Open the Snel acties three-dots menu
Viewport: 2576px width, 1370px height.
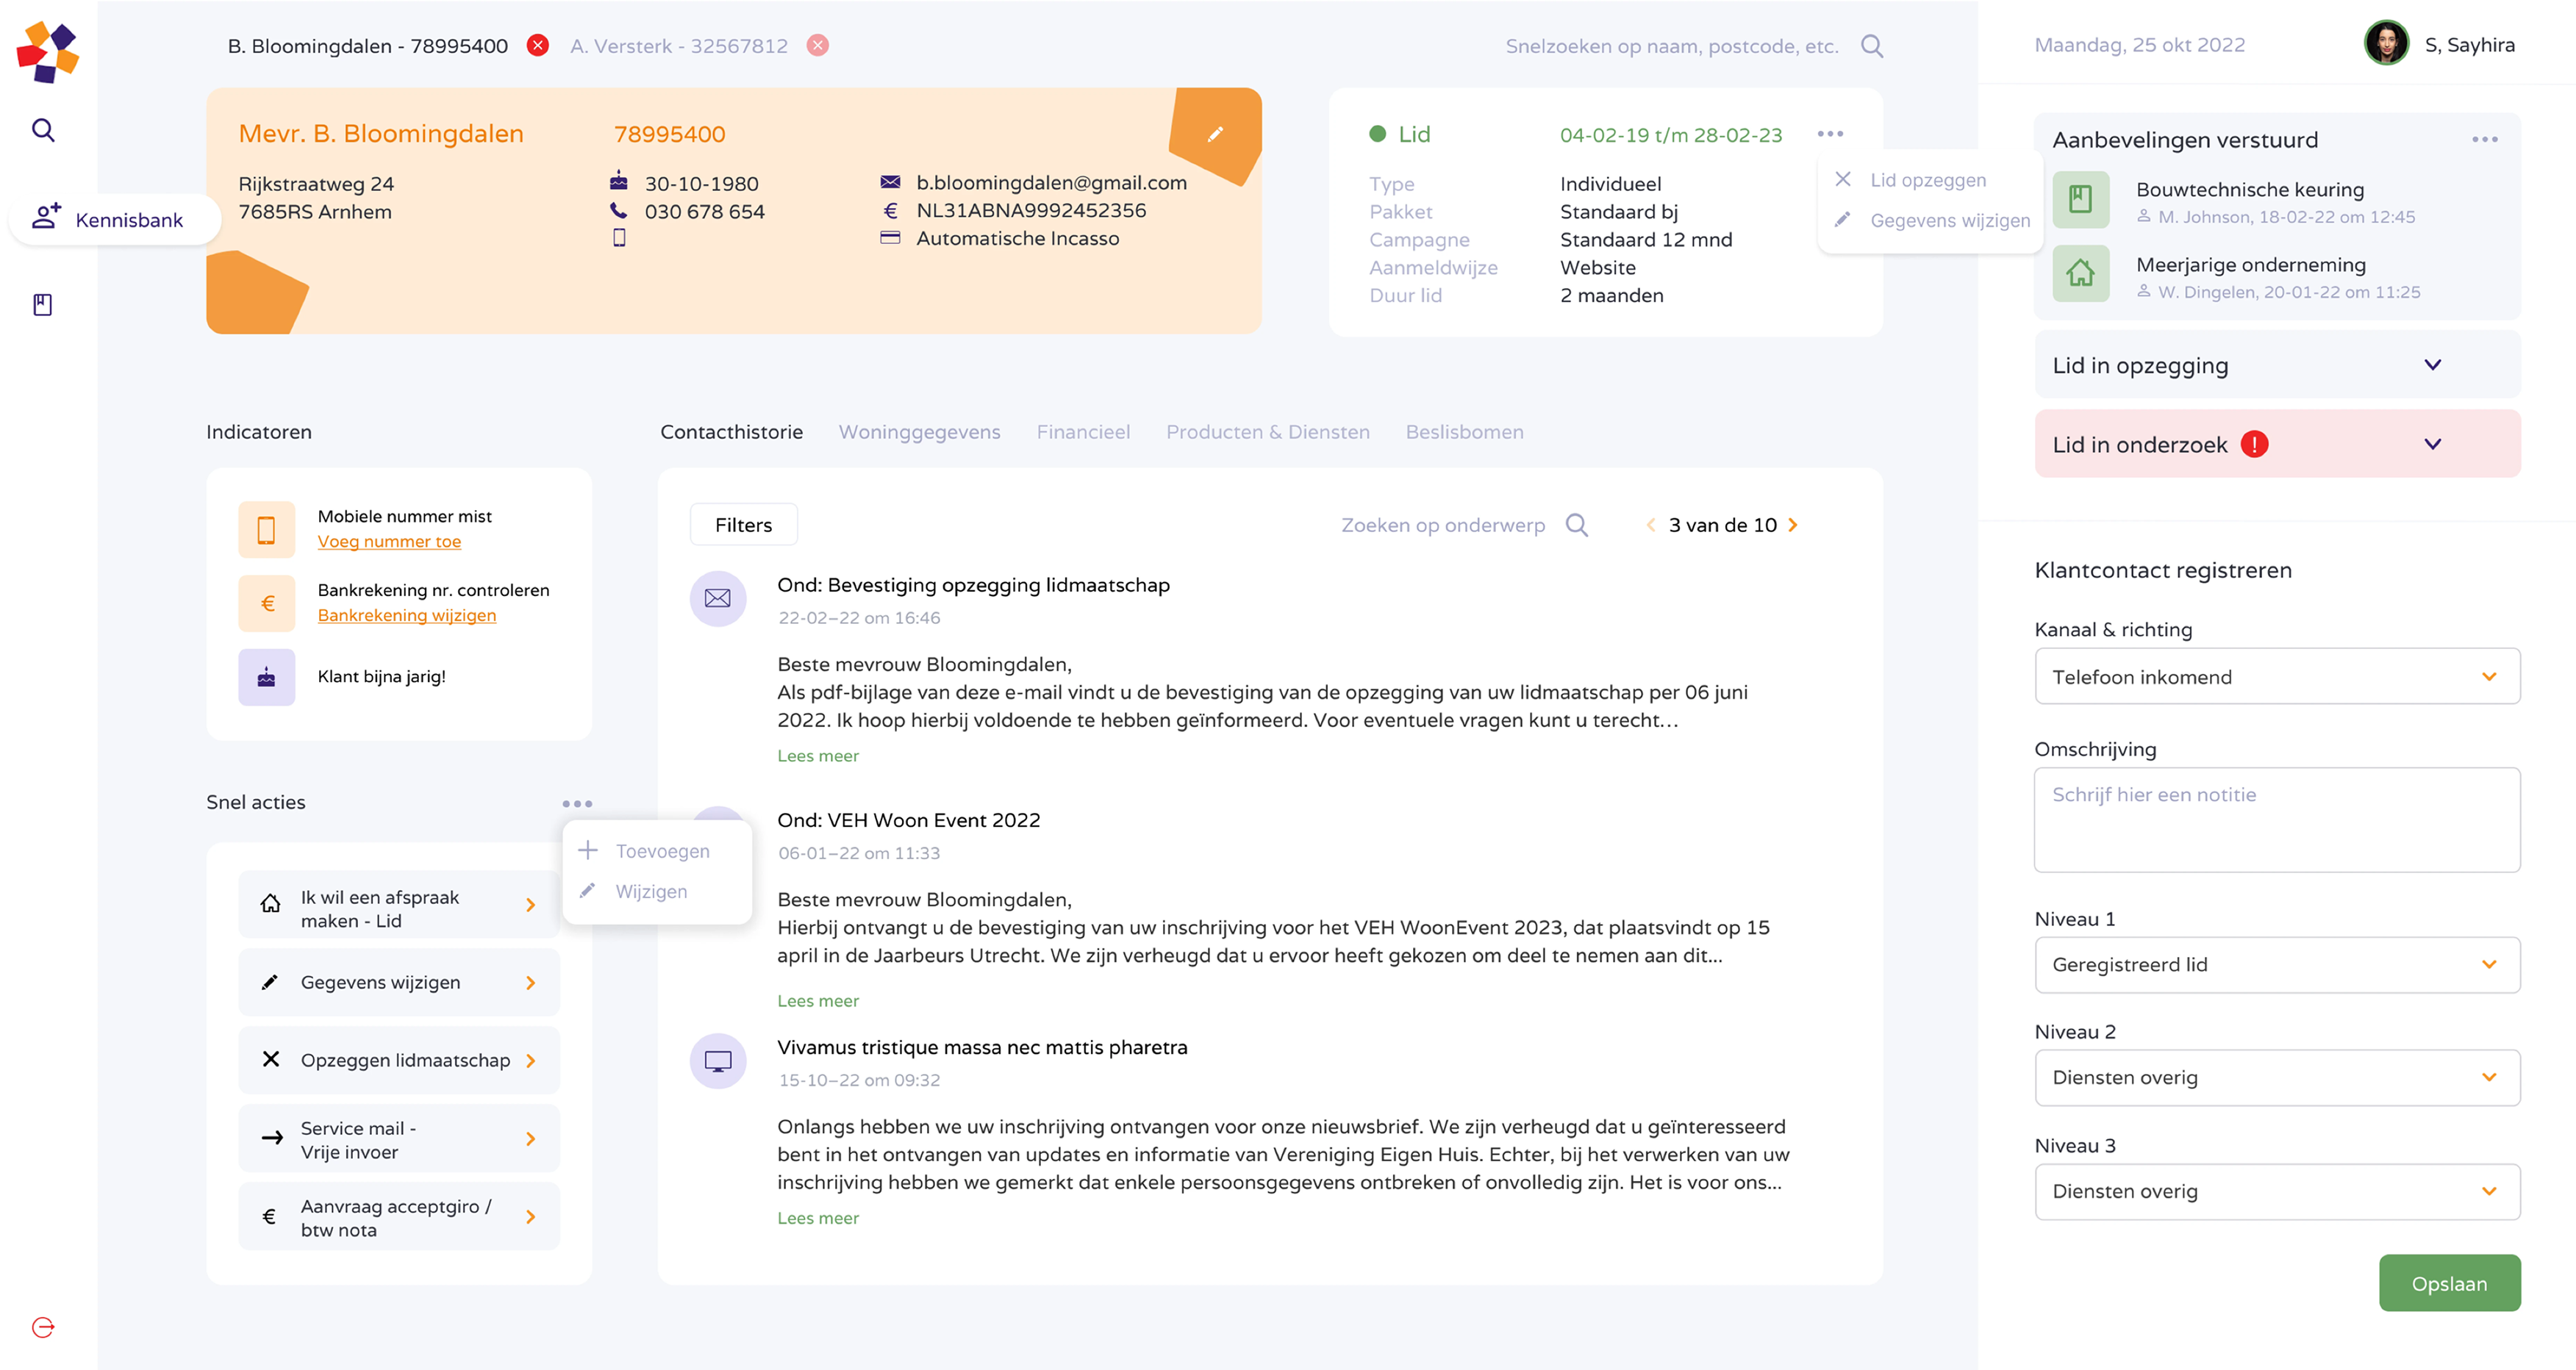click(x=577, y=803)
